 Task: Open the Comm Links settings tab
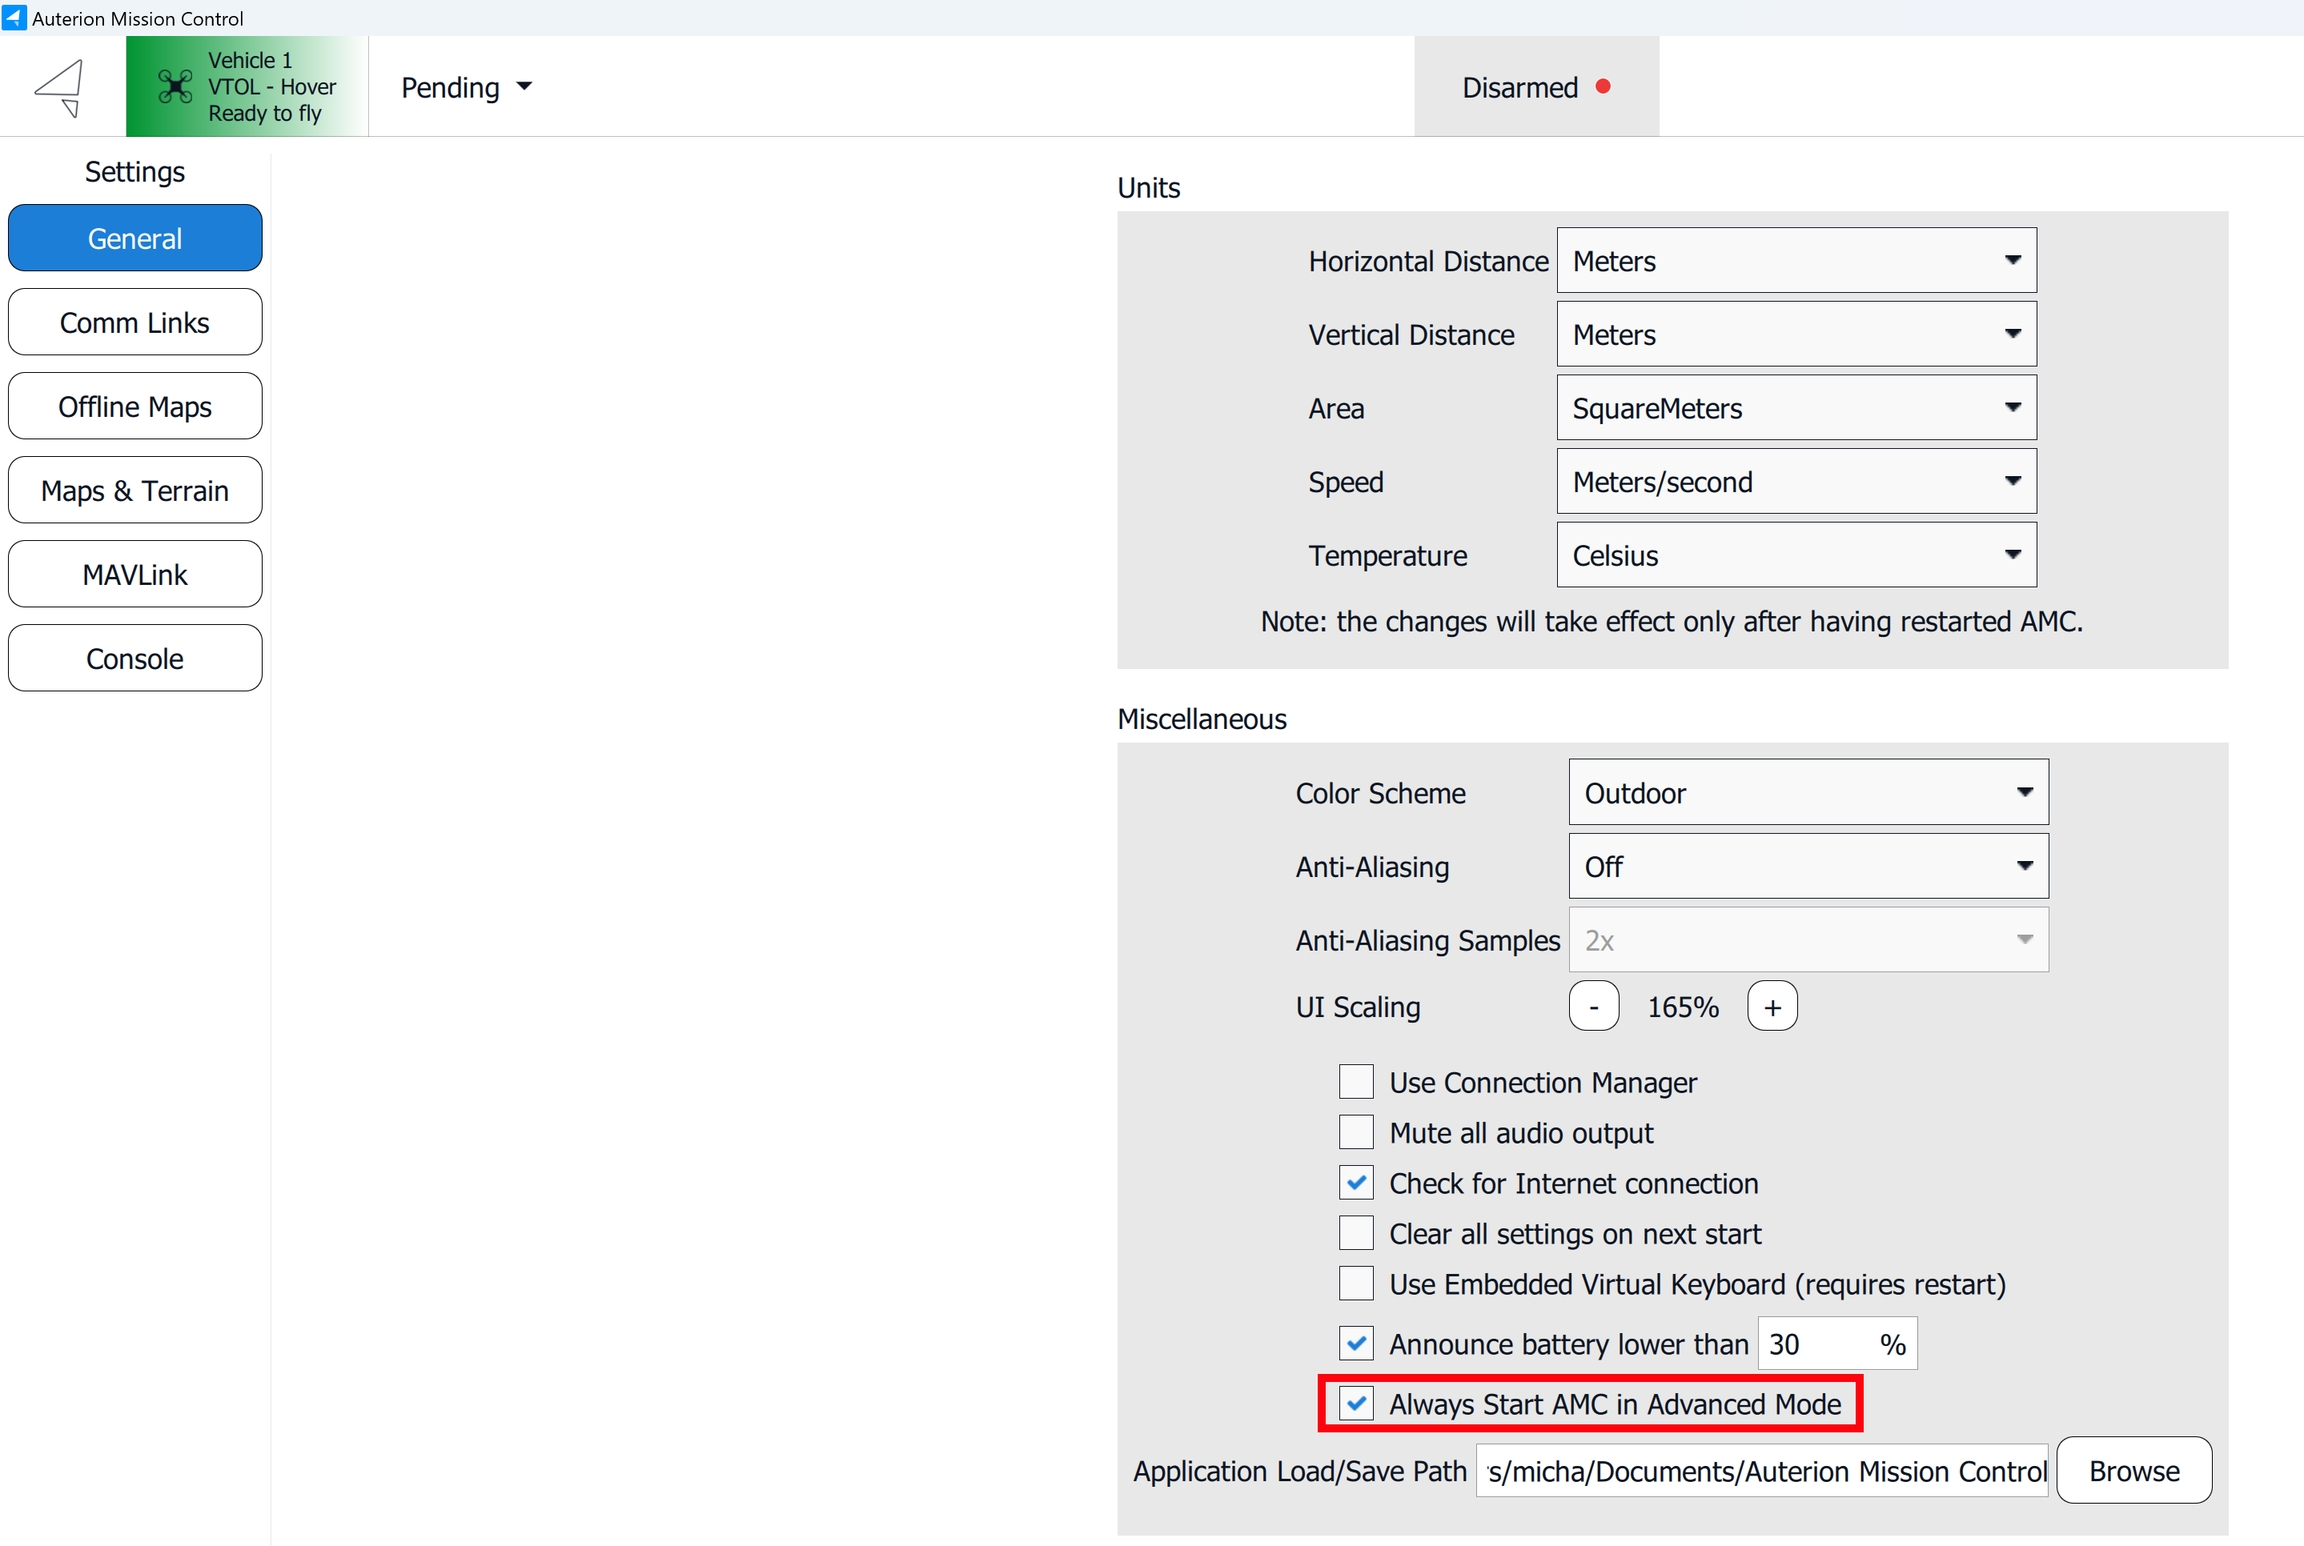tap(135, 322)
